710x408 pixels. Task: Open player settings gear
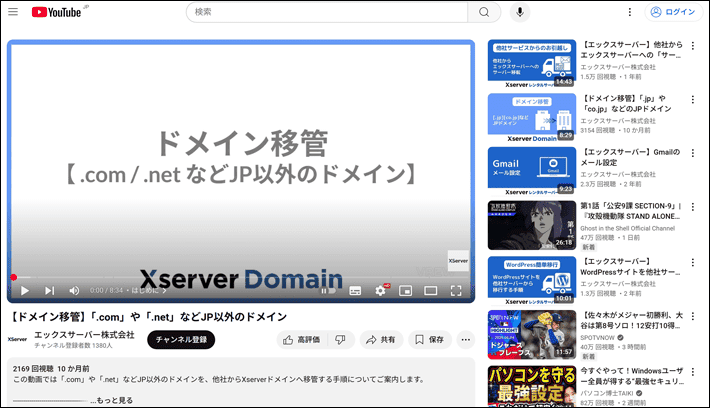coord(381,291)
